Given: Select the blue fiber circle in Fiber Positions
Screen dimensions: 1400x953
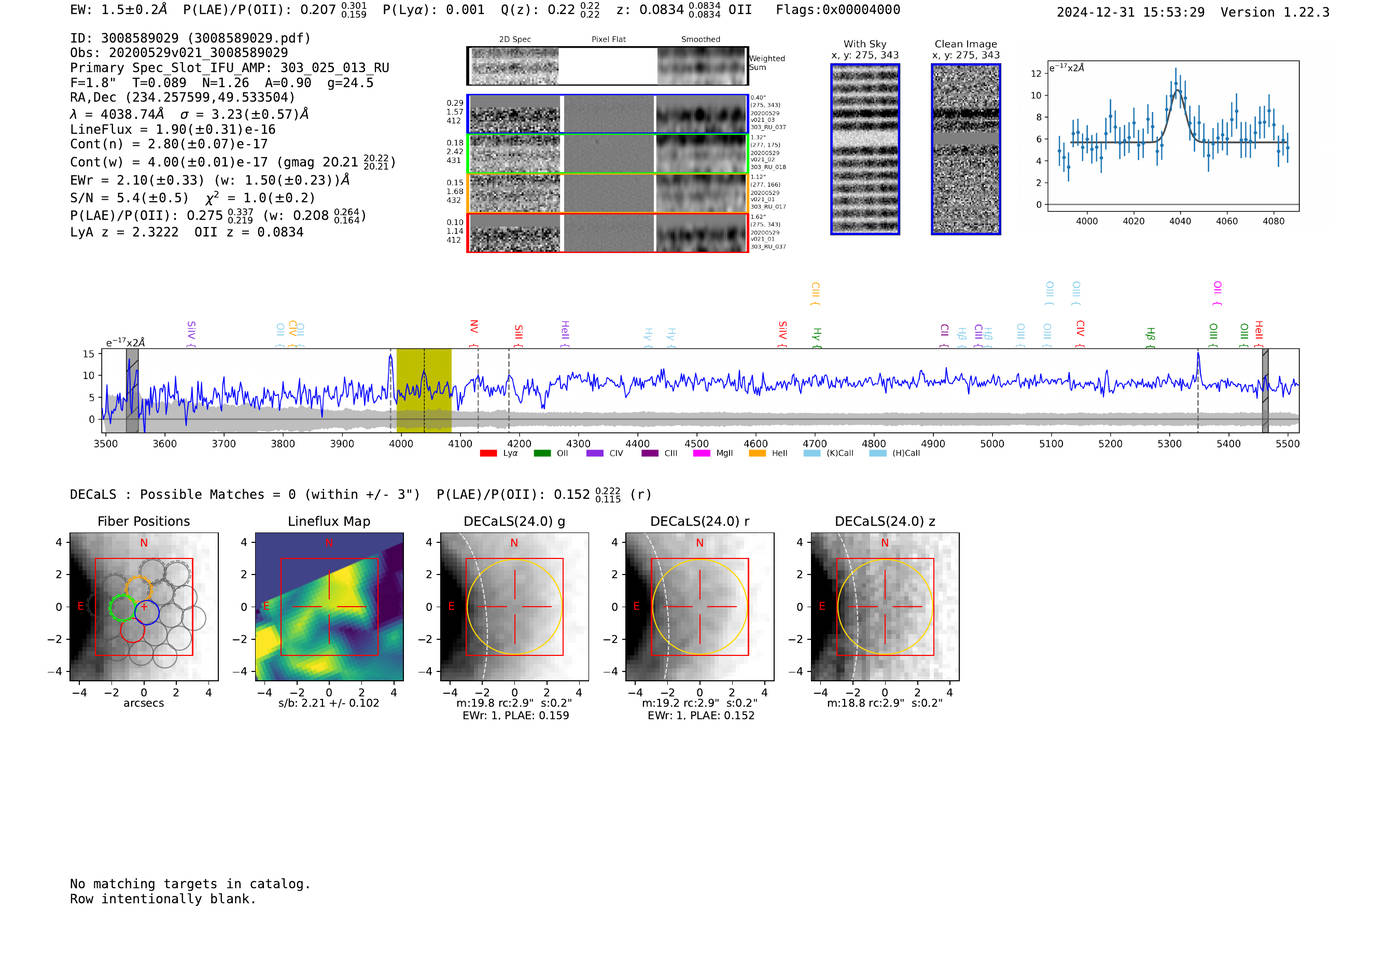Looking at the screenshot, I should (x=146, y=612).
